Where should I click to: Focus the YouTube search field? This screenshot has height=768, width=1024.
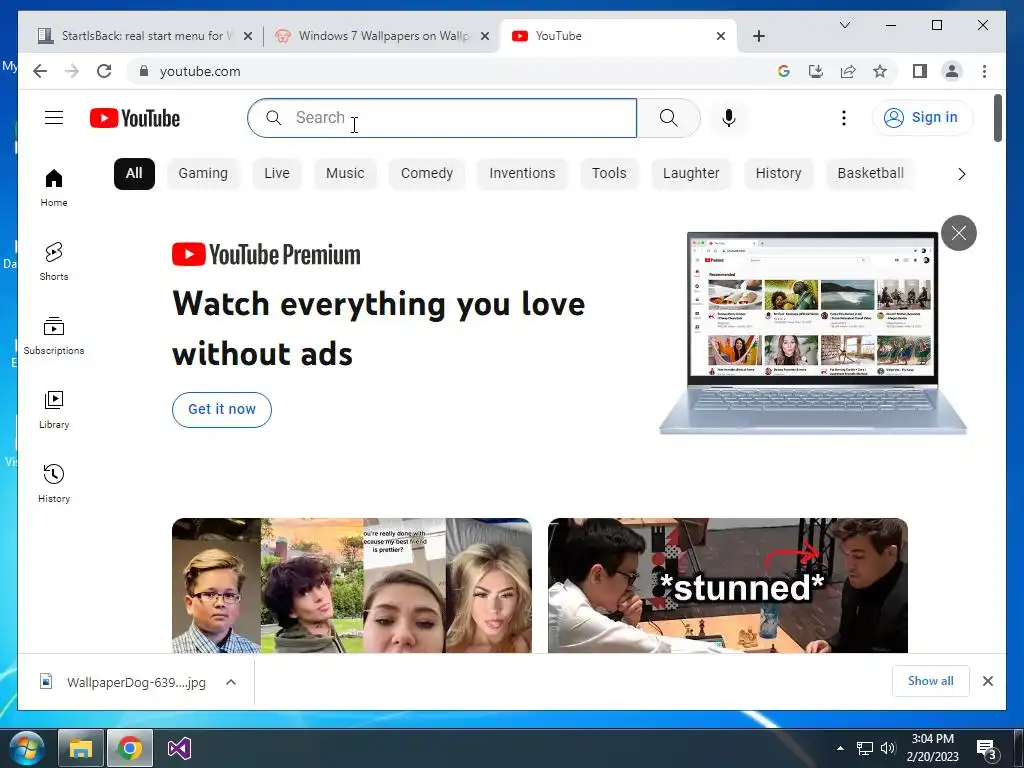pyautogui.click(x=441, y=118)
